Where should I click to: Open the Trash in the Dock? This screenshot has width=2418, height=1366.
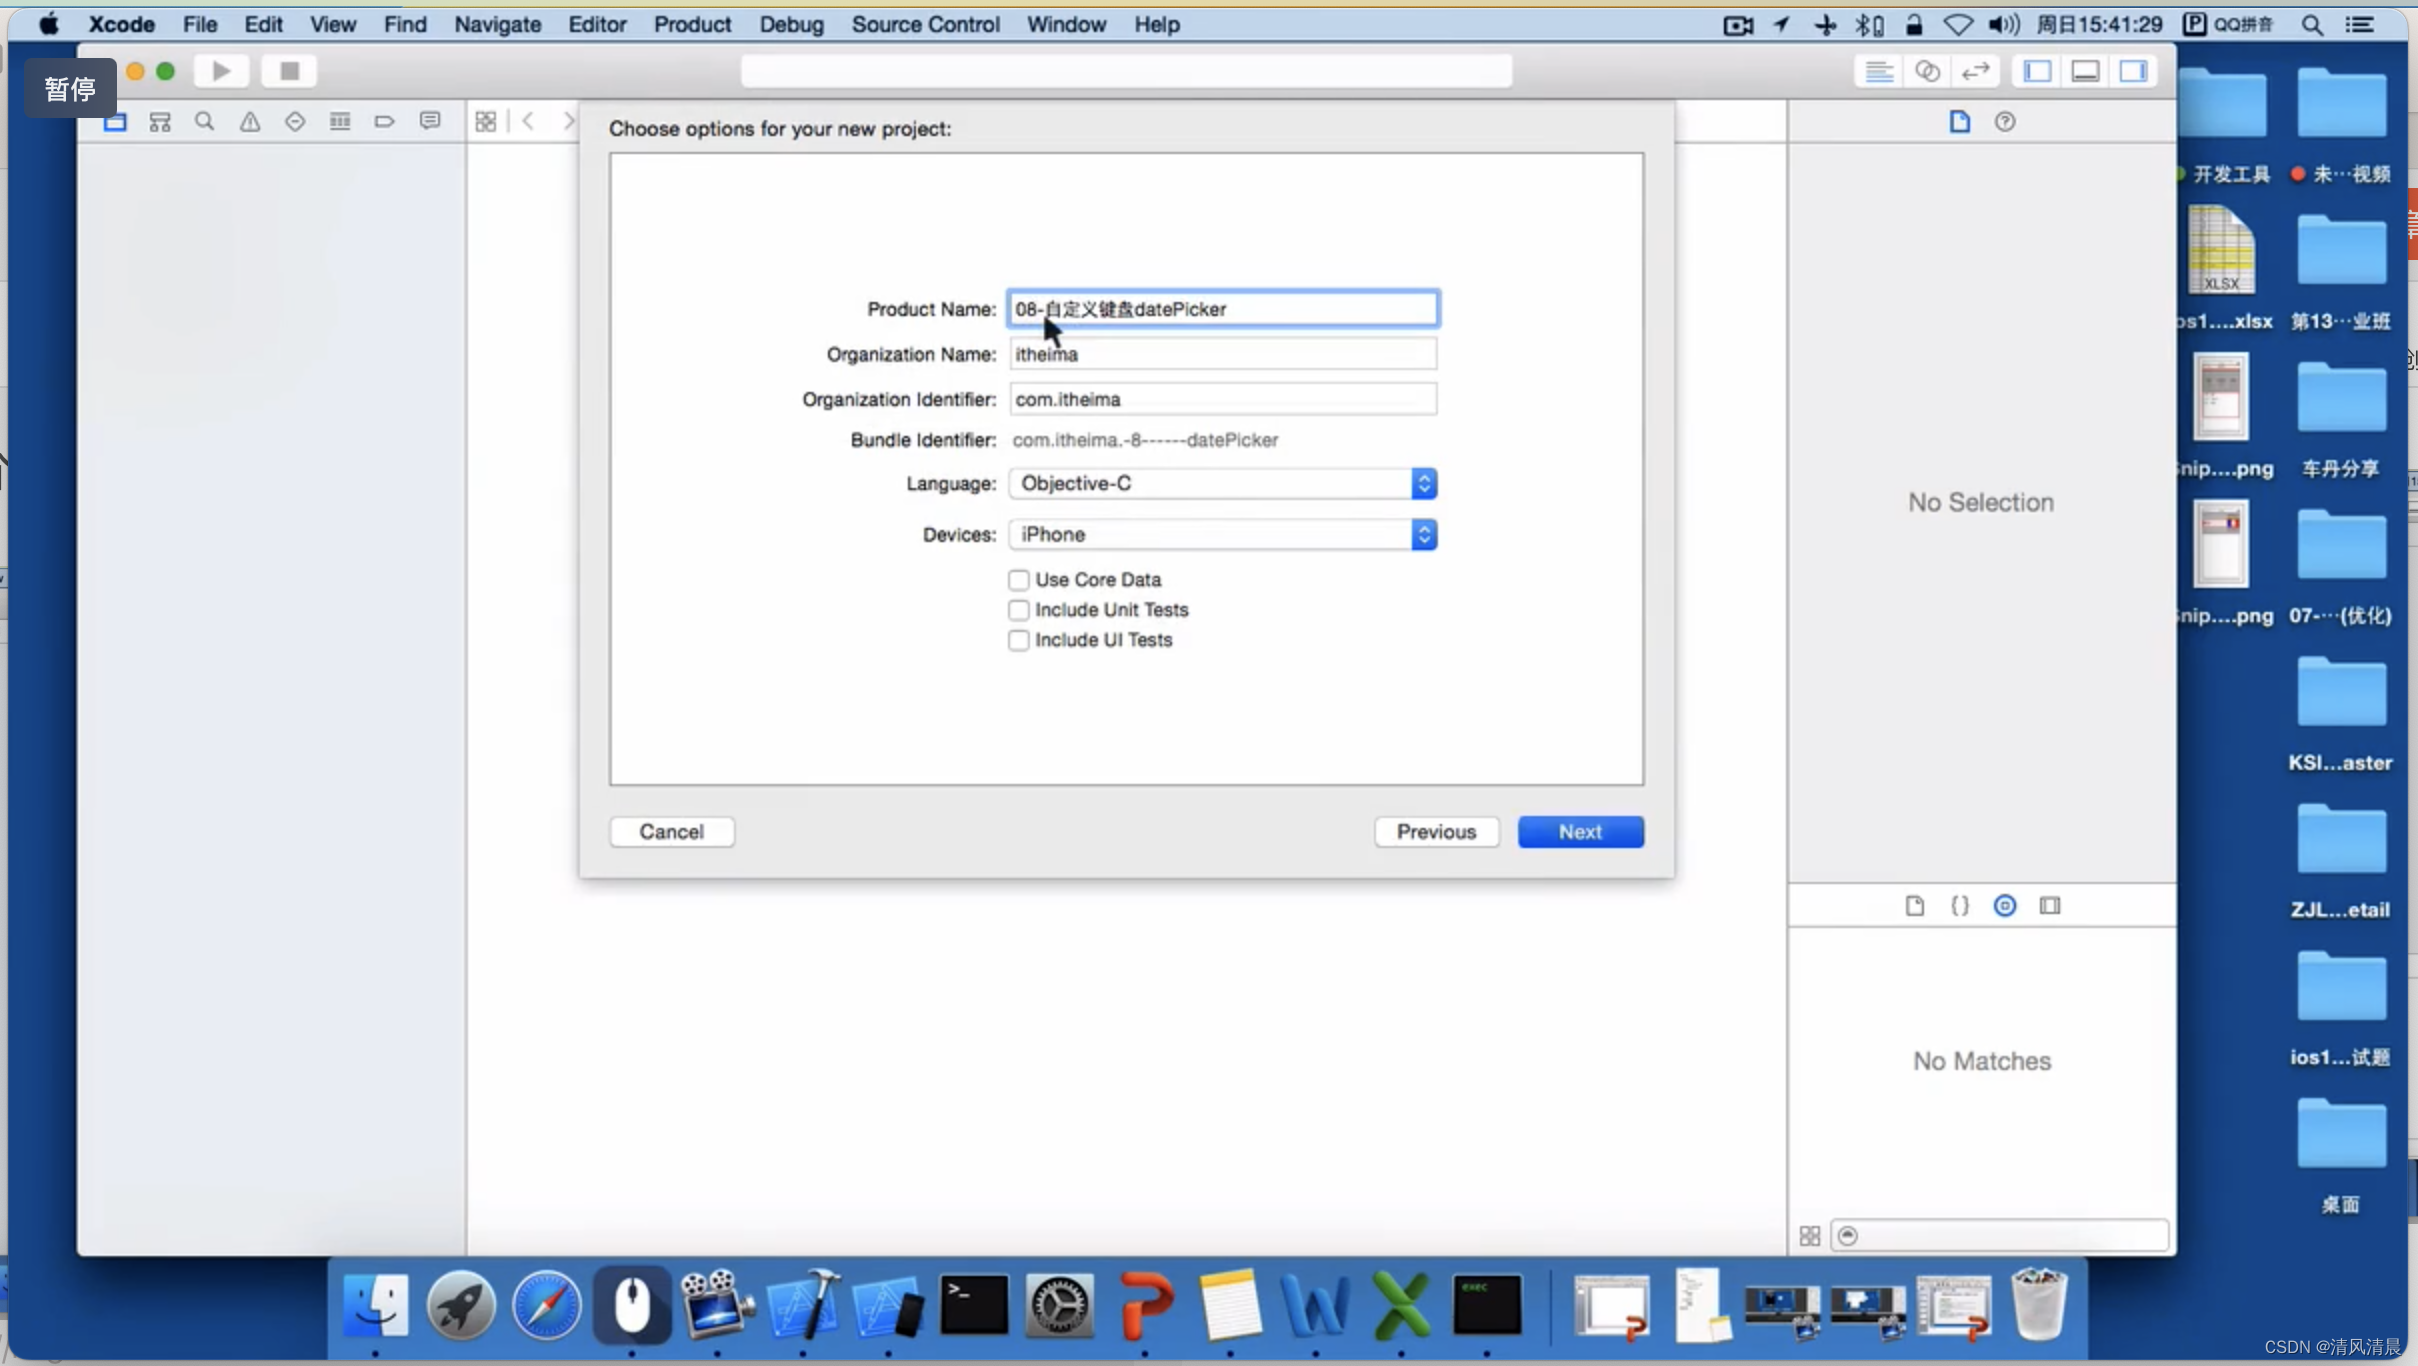[2039, 1305]
